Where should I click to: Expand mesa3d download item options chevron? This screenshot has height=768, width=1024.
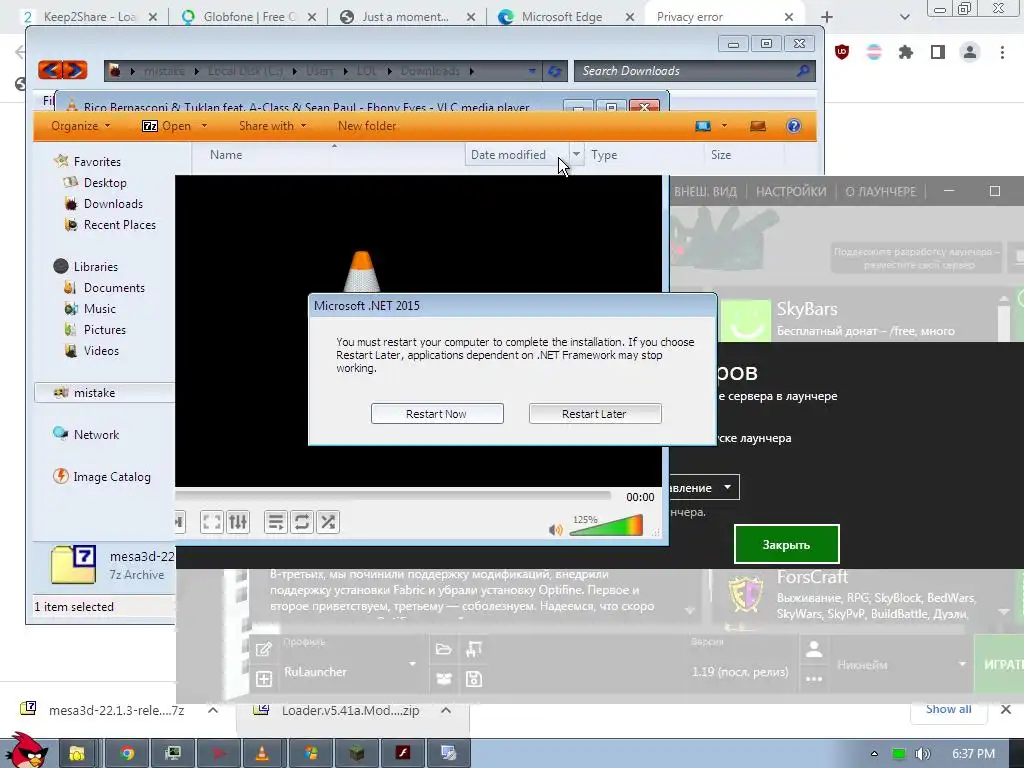pos(213,710)
